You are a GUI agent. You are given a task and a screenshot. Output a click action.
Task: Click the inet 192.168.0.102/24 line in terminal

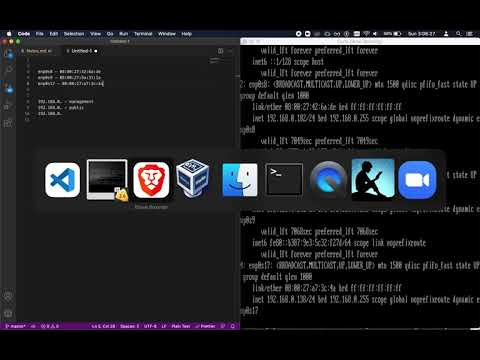point(365,118)
